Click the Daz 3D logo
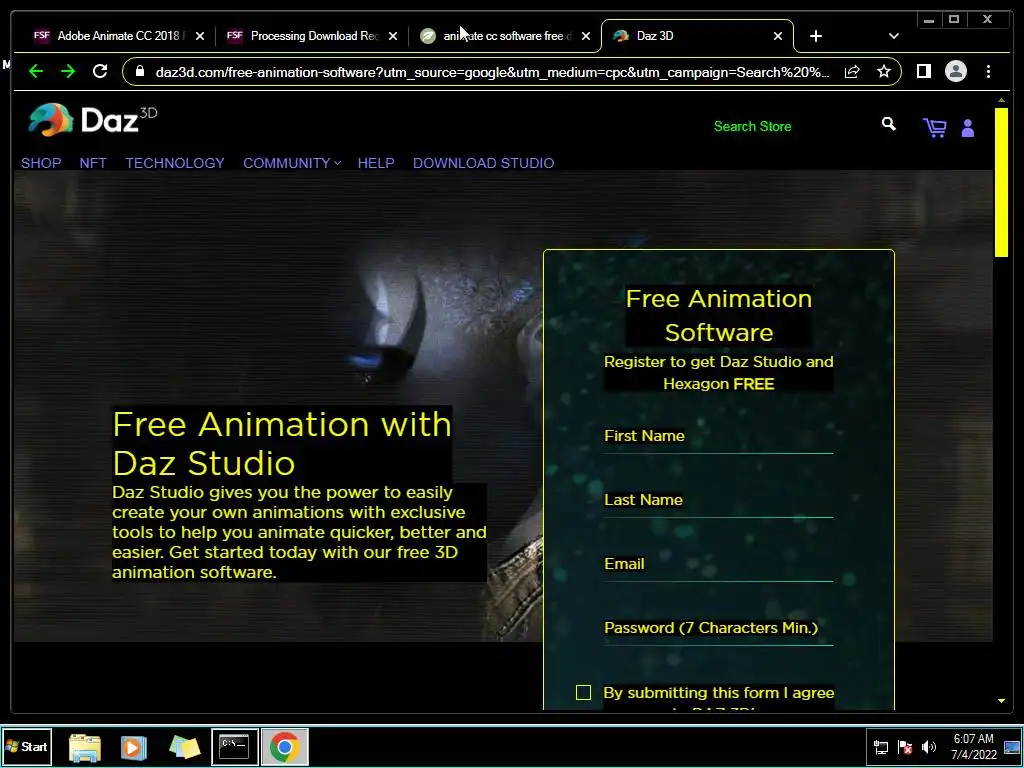Screen dimensions: 1024x768 pyautogui.click(x=92, y=120)
